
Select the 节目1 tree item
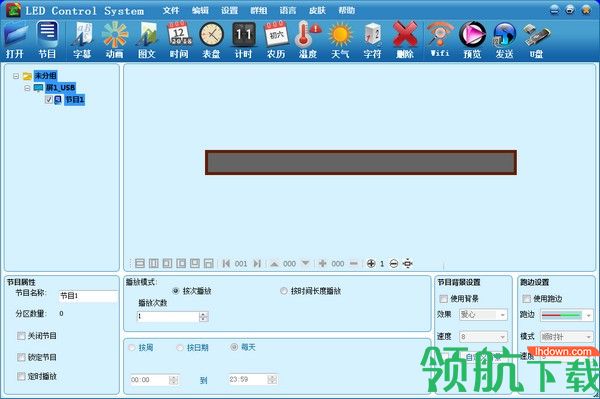tap(74, 100)
